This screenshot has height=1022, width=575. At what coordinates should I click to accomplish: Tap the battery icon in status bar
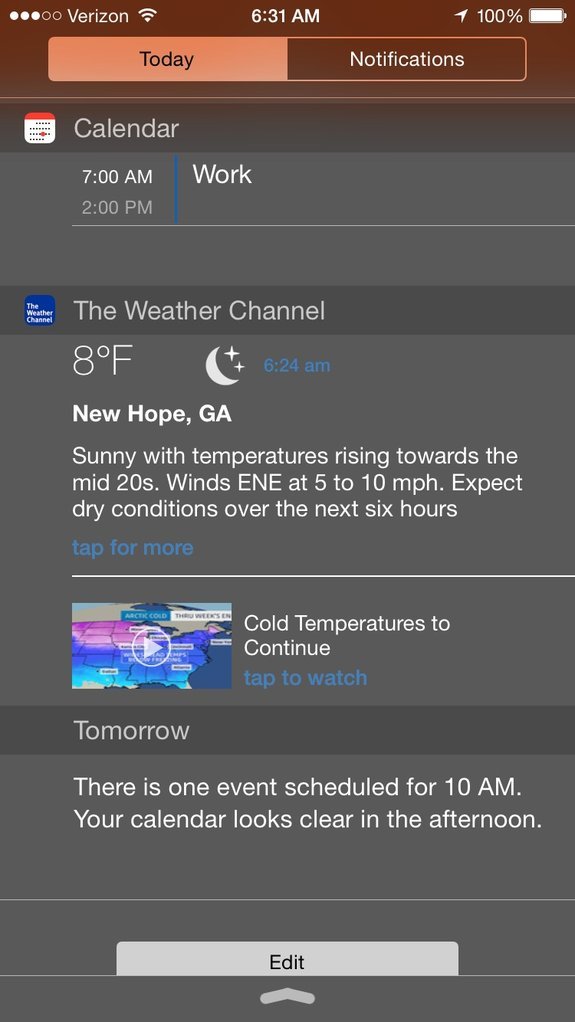547,16
